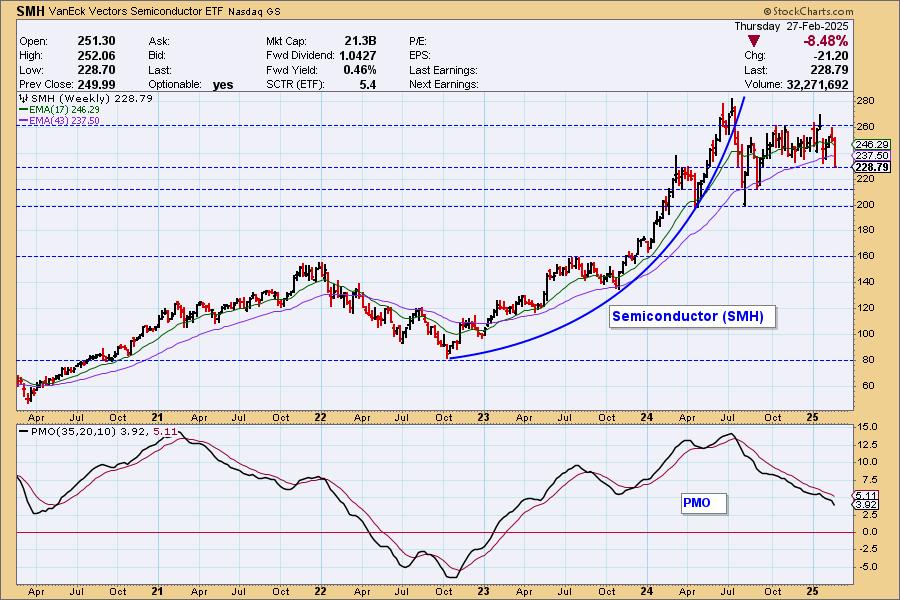Click the bar-chart glyph beside SMH (Weekly)
The image size is (900, 600).
[24, 98]
